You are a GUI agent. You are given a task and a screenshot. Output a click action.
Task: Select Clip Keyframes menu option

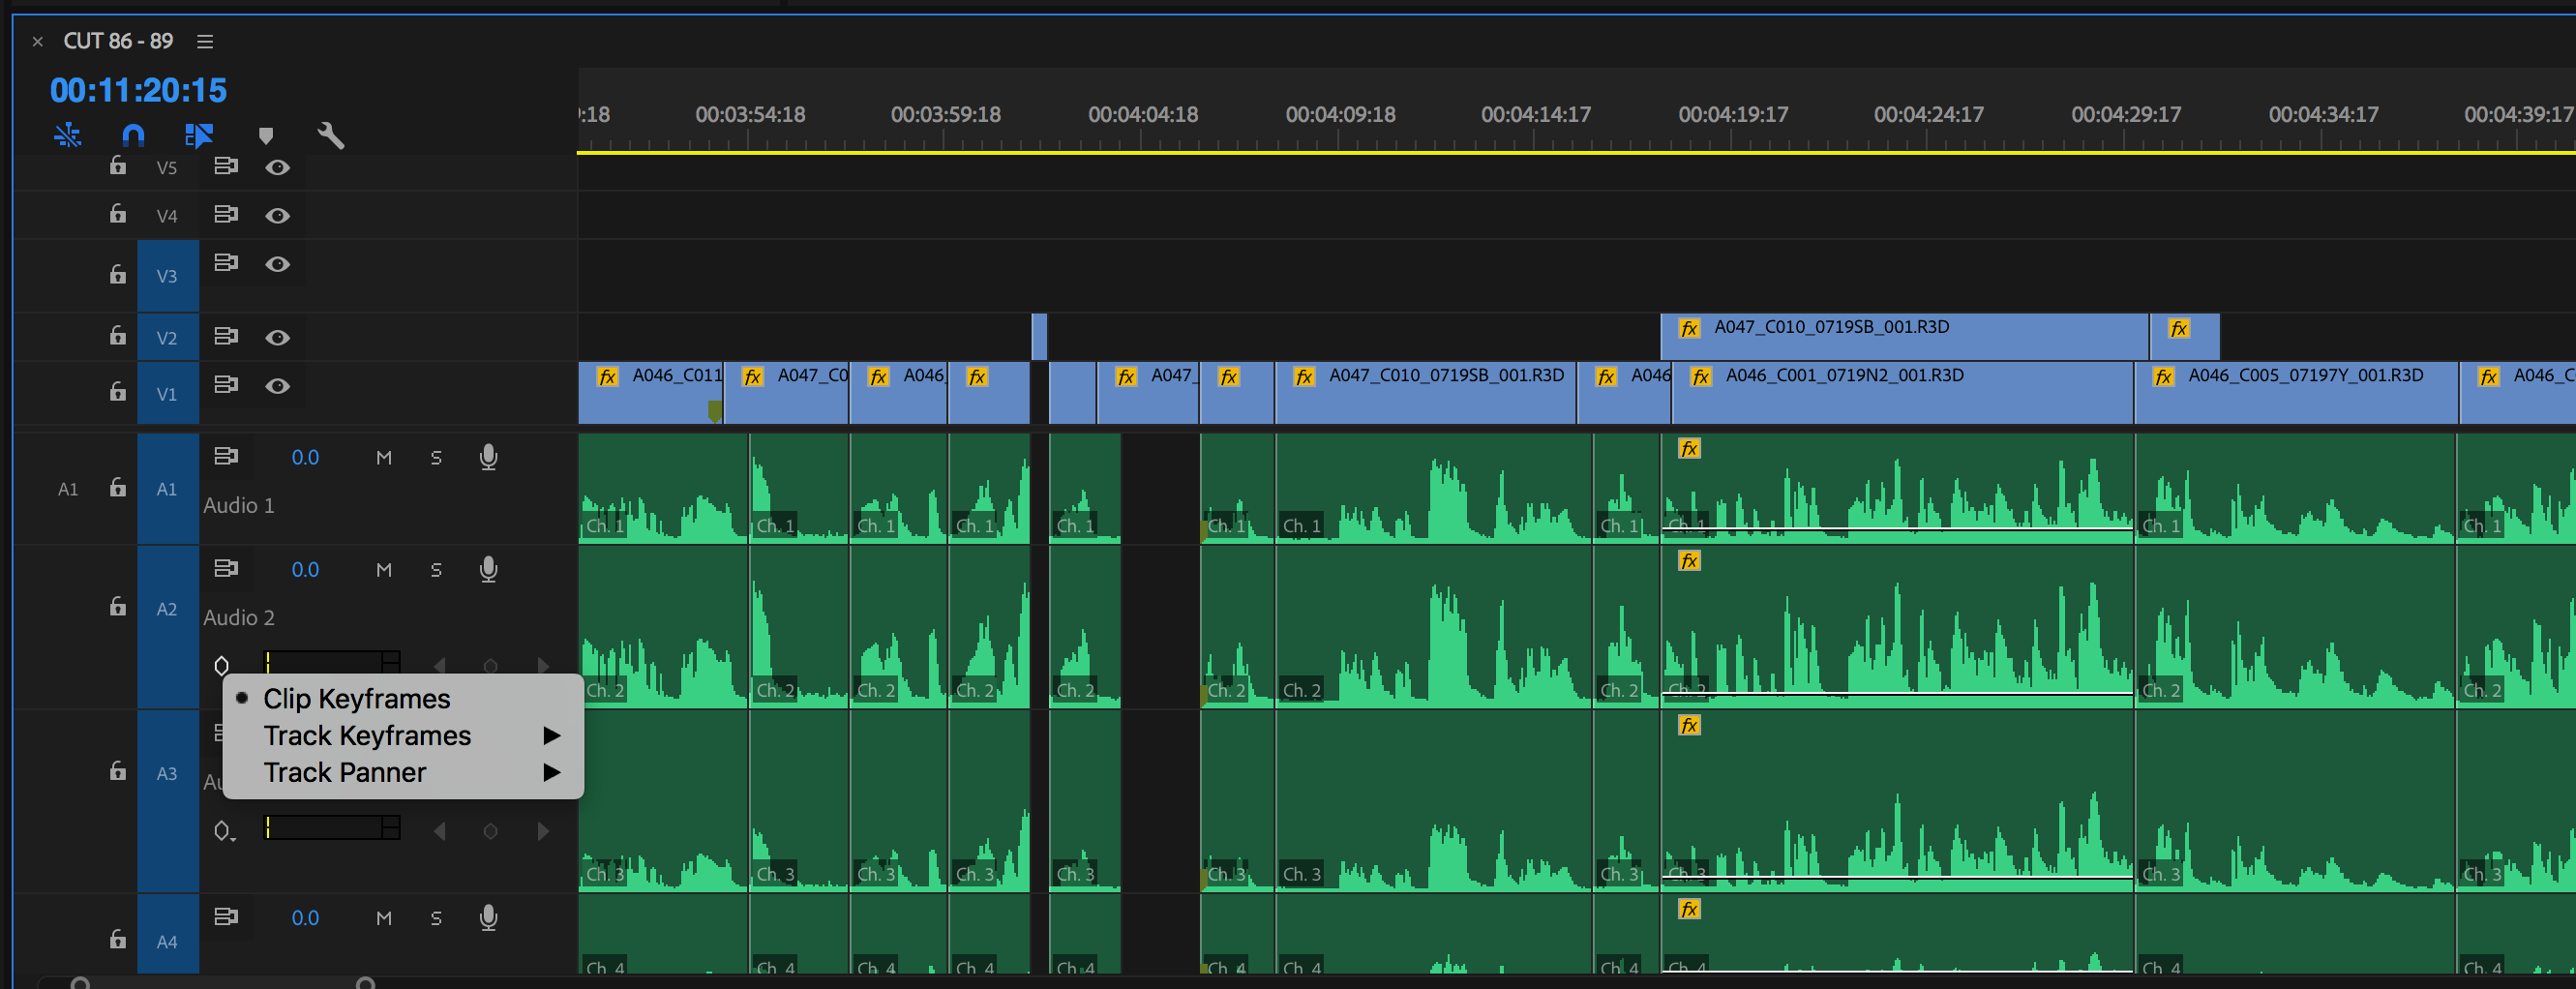point(403,698)
